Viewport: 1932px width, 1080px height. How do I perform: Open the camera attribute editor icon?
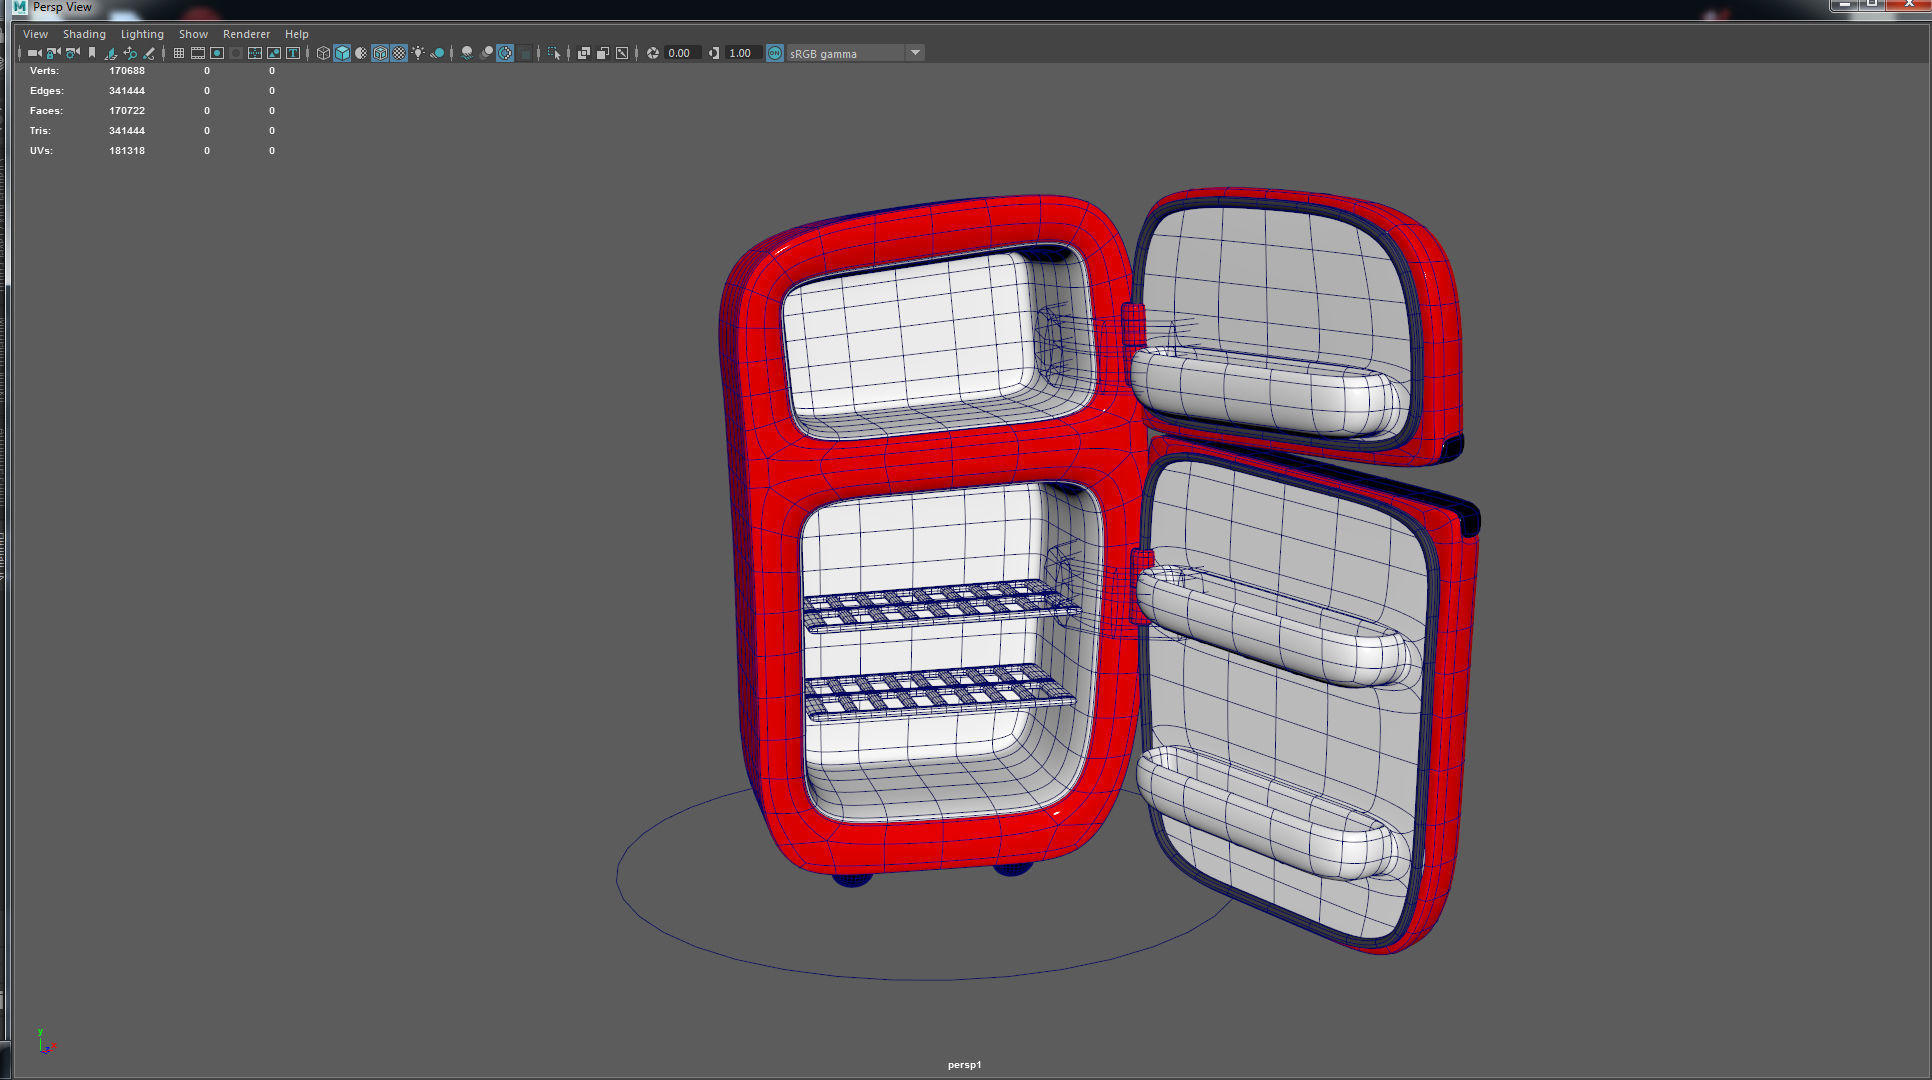(71, 53)
